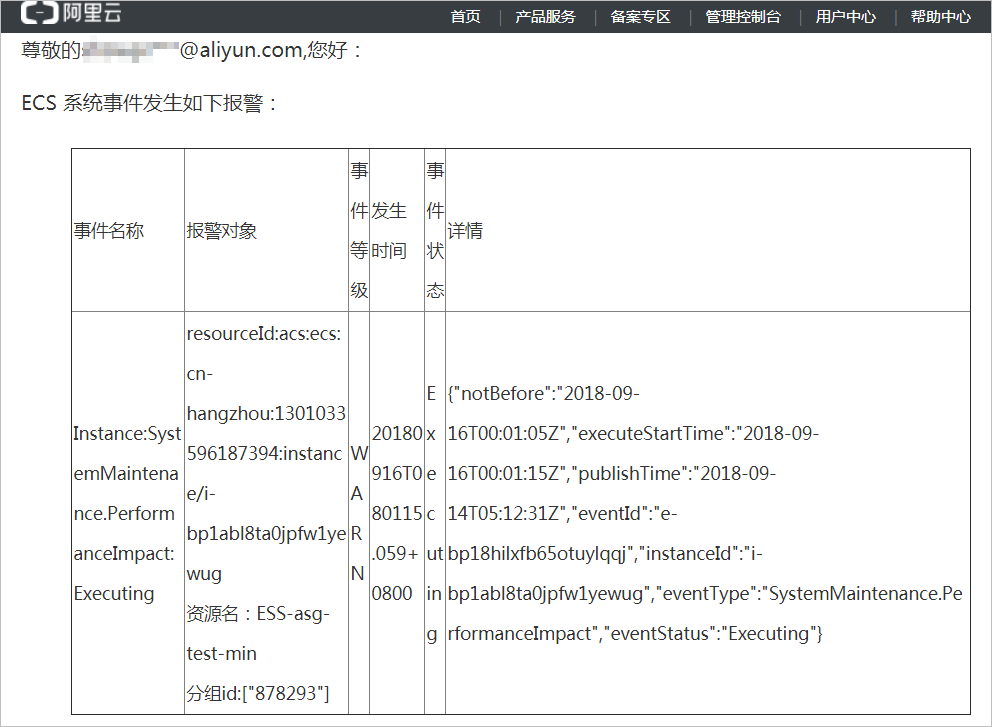Screen dimensions: 992x727
Task: Click the notBefore JSON detail text
Action: tap(543, 394)
